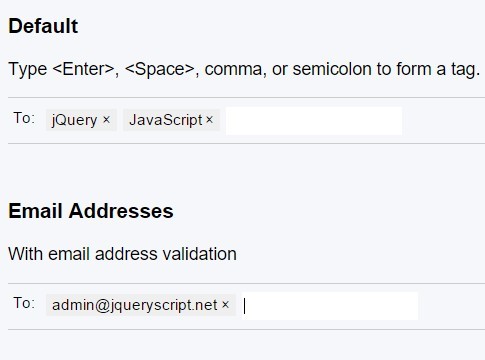
Task: Click the Default section heading
Action: (x=43, y=26)
